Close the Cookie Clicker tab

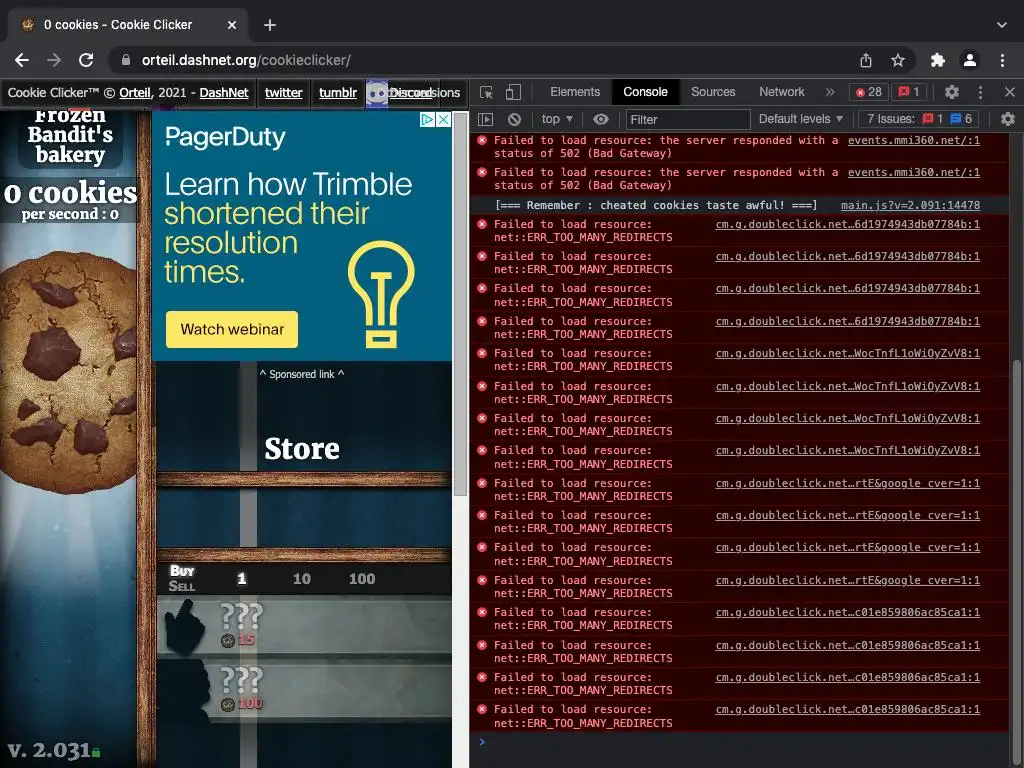232,25
